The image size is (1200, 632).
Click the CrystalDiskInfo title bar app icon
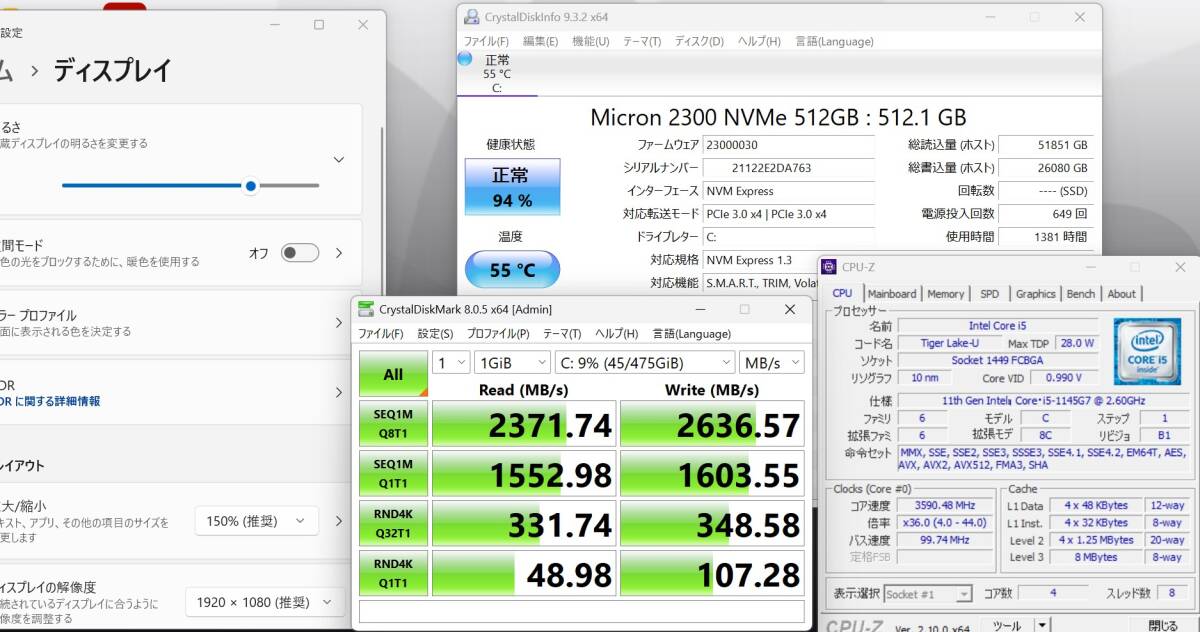[x=472, y=16]
